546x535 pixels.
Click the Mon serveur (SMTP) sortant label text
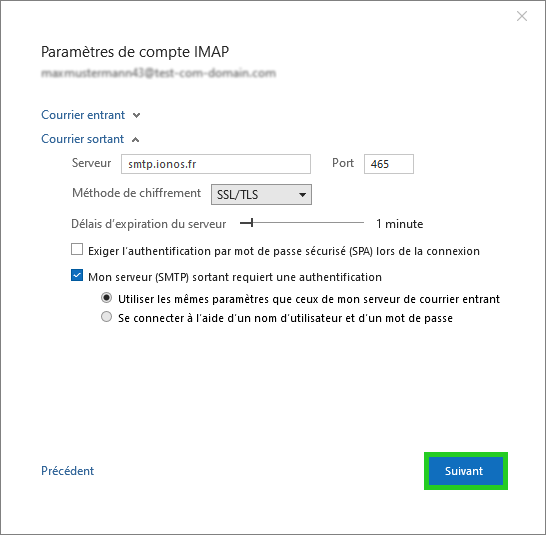pos(235,277)
